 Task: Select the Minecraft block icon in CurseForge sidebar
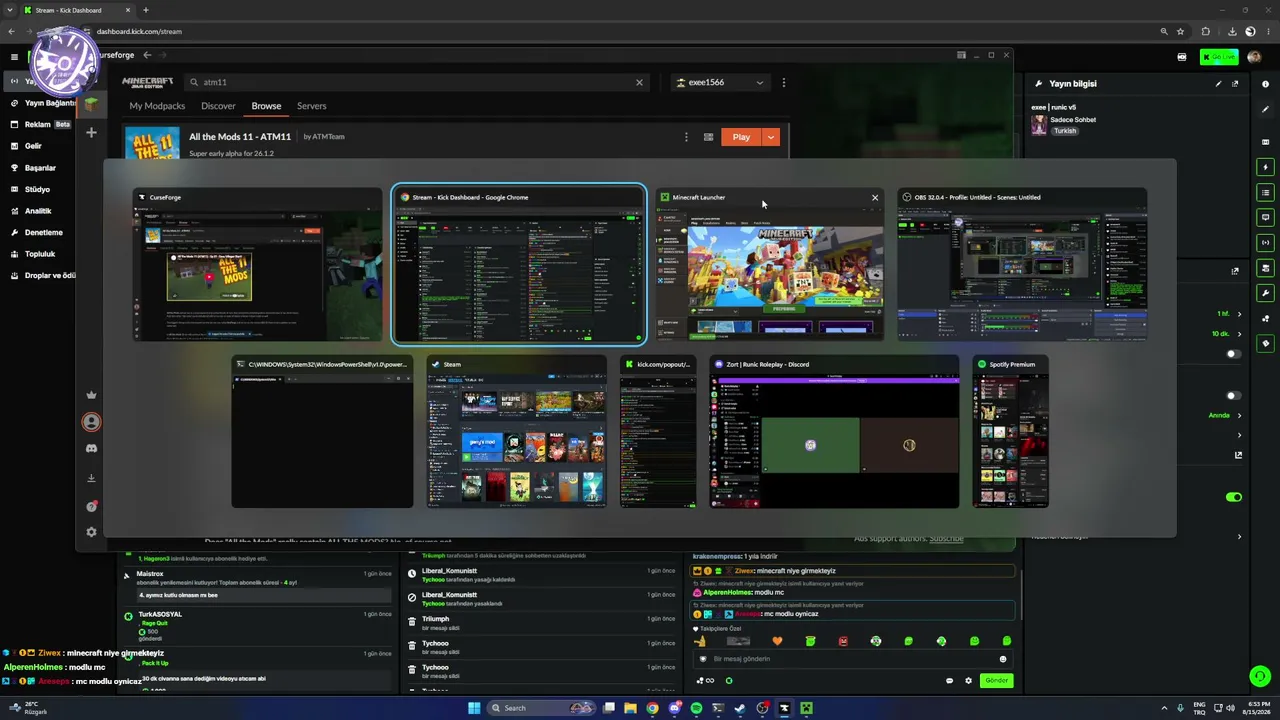tap(91, 103)
